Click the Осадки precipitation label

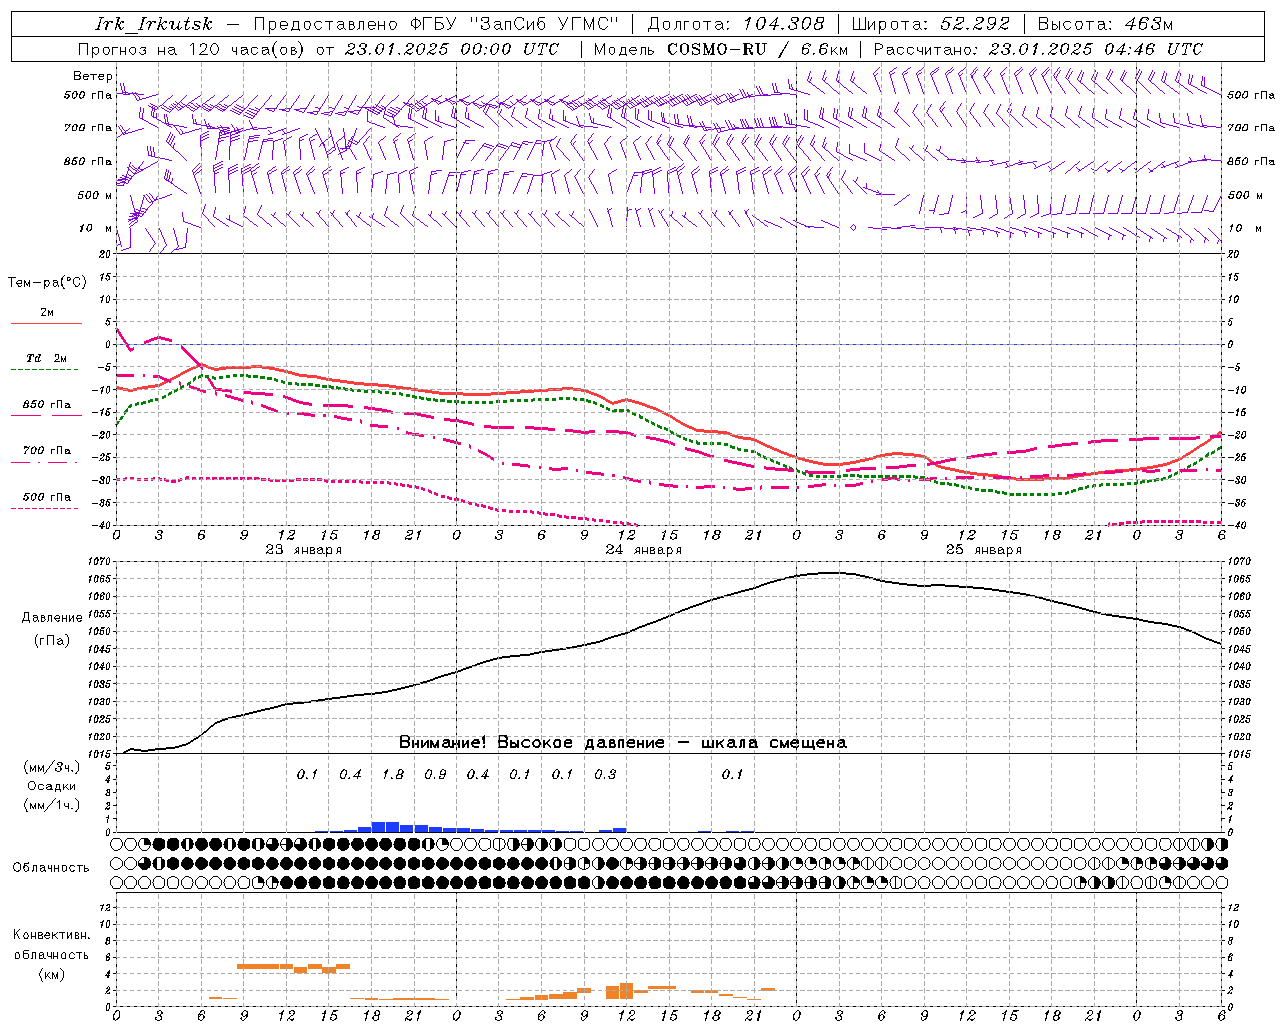pyautogui.click(x=51, y=786)
